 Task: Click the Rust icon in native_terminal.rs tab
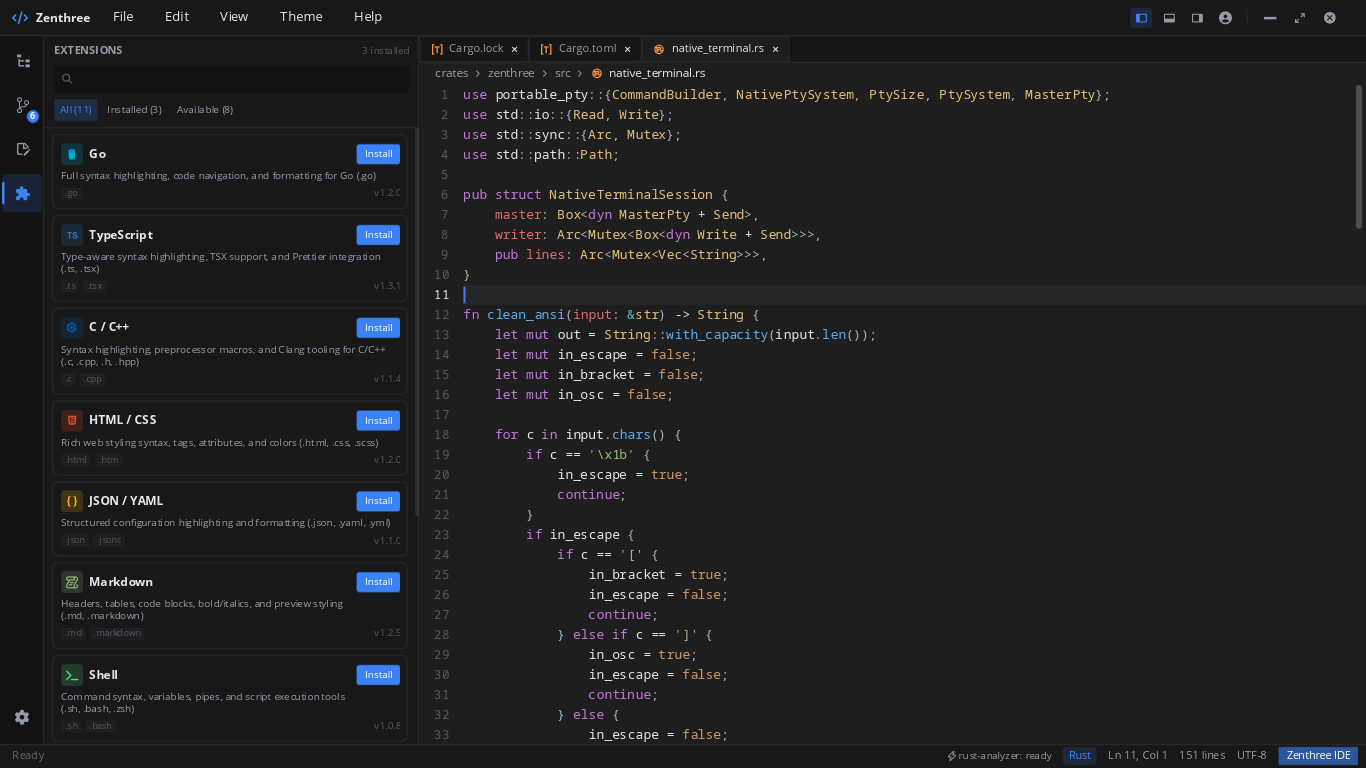coord(658,49)
